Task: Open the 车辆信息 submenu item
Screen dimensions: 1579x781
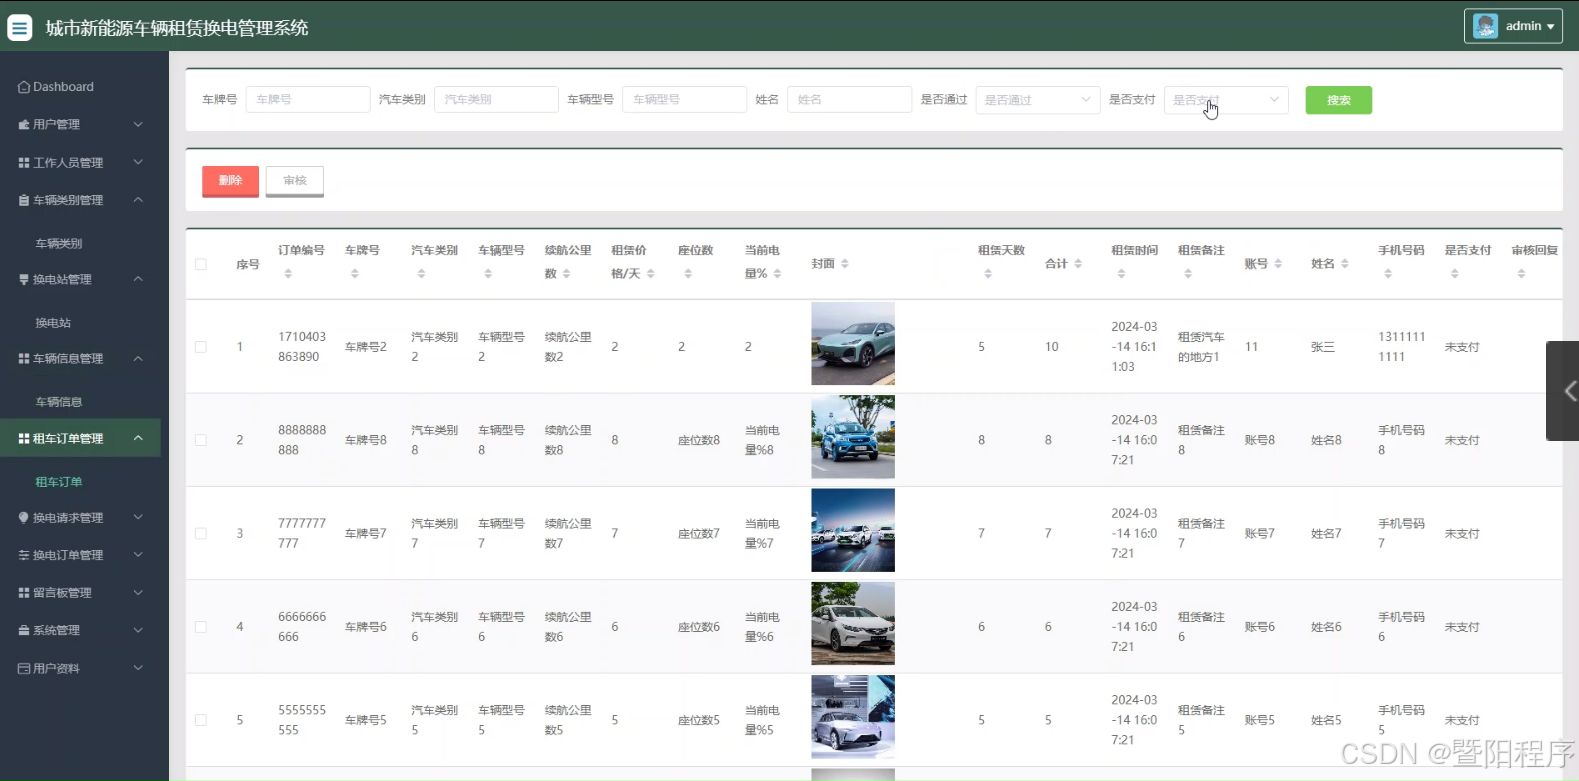Action: tap(59, 402)
